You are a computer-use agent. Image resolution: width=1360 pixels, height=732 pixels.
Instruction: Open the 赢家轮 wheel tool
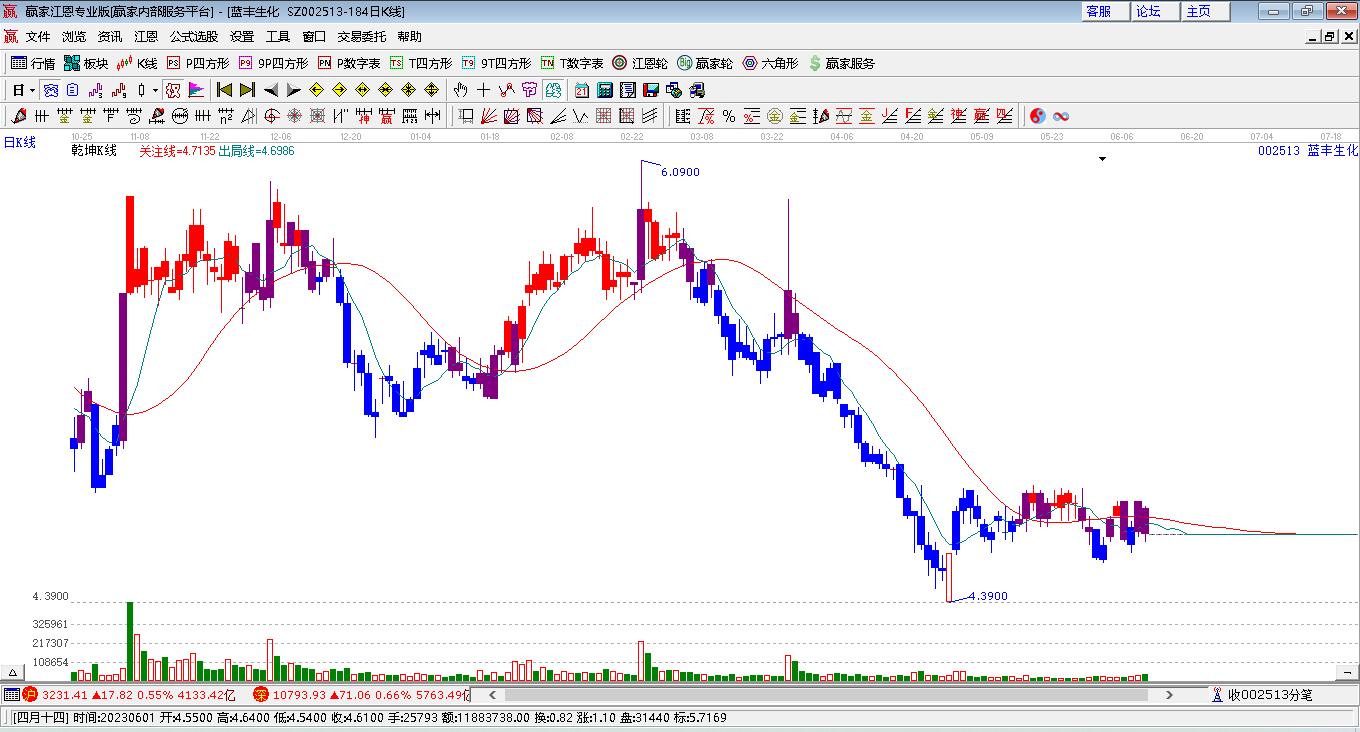tap(705, 63)
